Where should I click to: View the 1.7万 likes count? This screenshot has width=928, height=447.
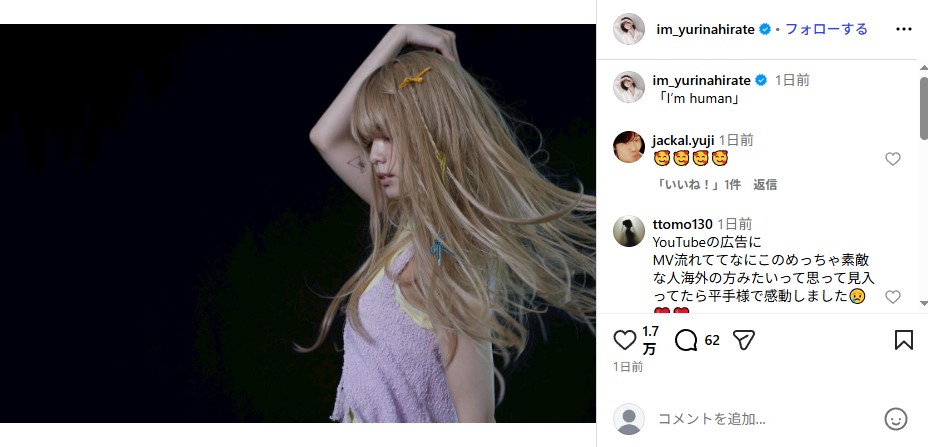click(650, 340)
